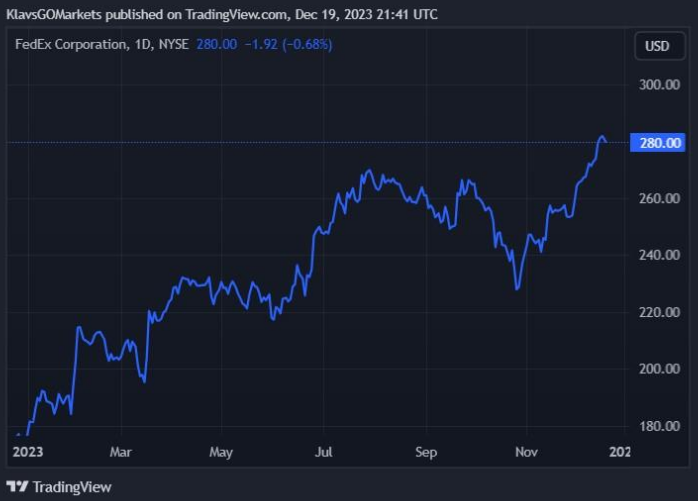Click the Nov time axis label
Viewport: 698px width, 501px height.
pyautogui.click(x=526, y=452)
